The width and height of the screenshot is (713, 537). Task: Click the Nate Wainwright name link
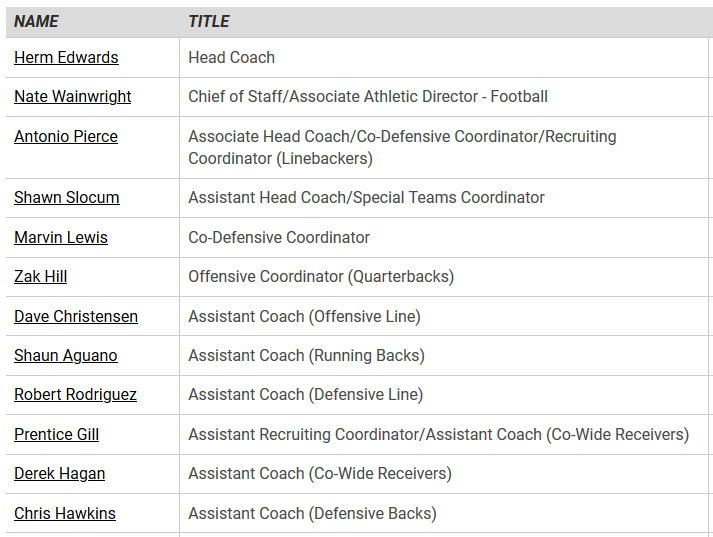pyautogui.click(x=72, y=97)
